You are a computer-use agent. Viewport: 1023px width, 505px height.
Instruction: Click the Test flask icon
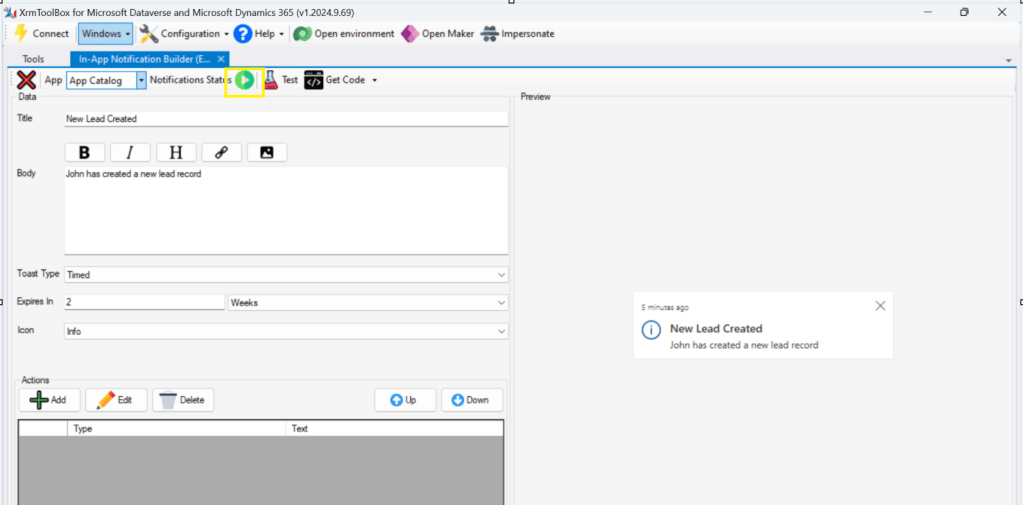[x=271, y=80]
